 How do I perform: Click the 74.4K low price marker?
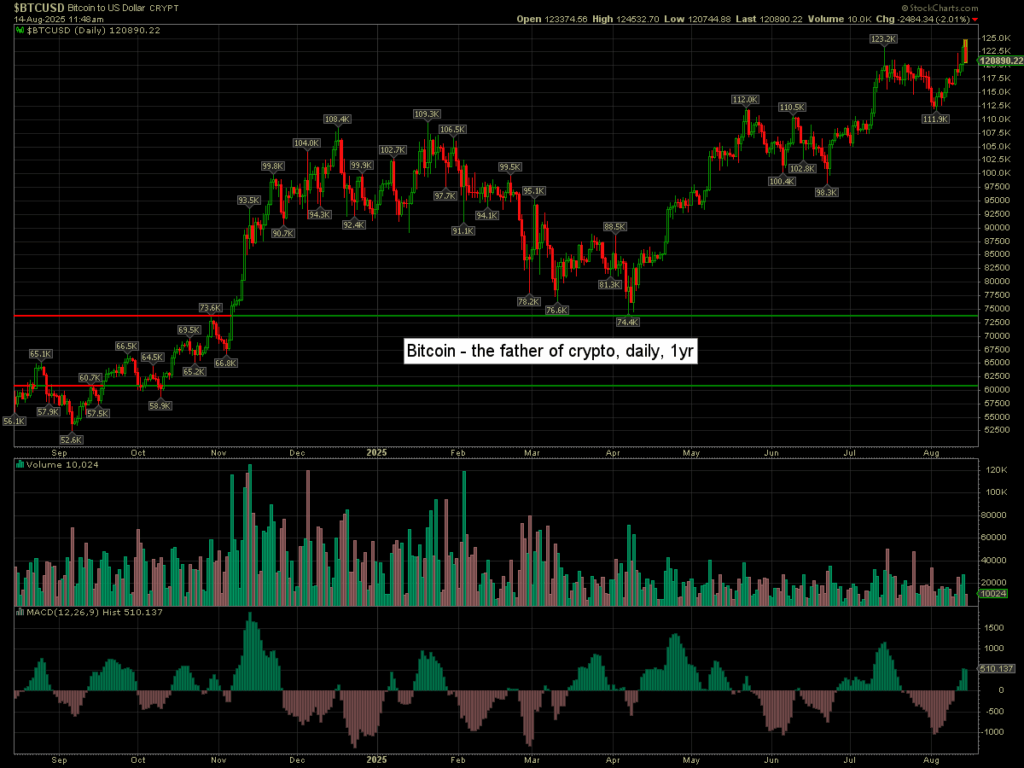[628, 322]
